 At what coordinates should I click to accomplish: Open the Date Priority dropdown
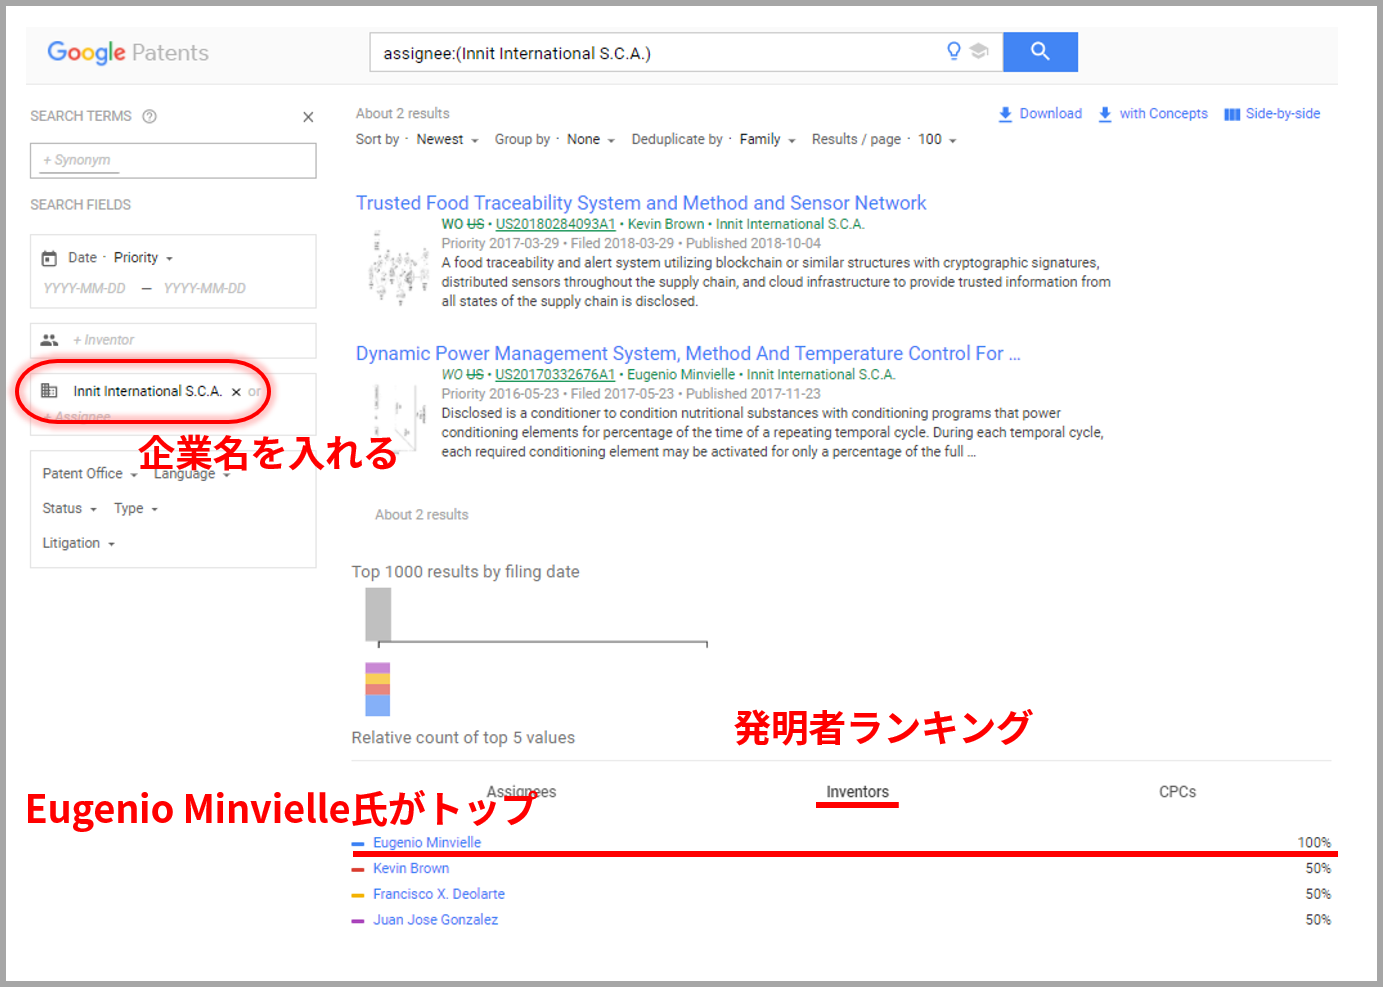coord(143,258)
